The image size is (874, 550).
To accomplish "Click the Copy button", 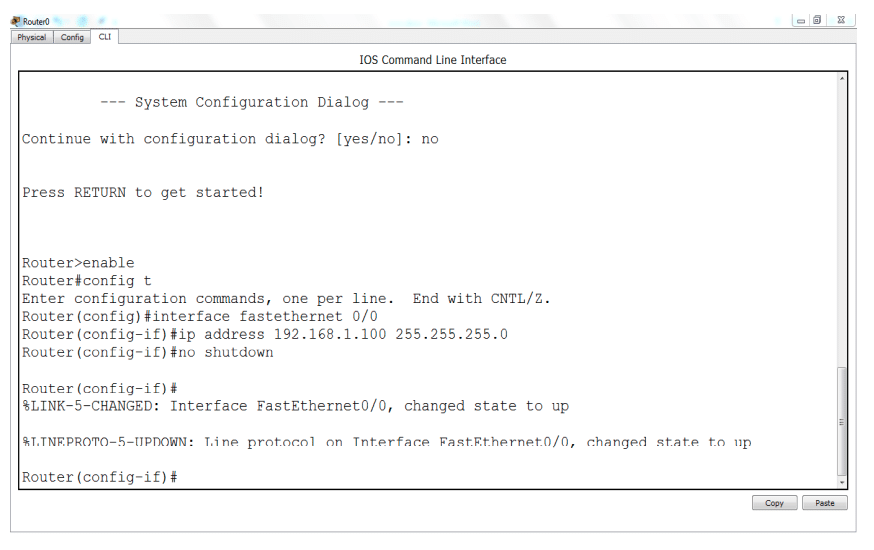I will [x=774, y=503].
